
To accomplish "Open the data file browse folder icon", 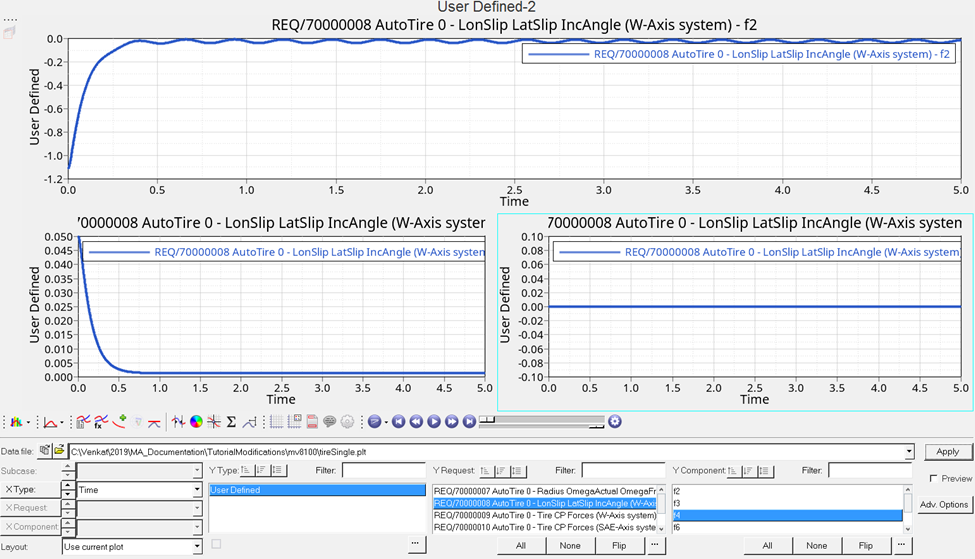I will (x=59, y=452).
